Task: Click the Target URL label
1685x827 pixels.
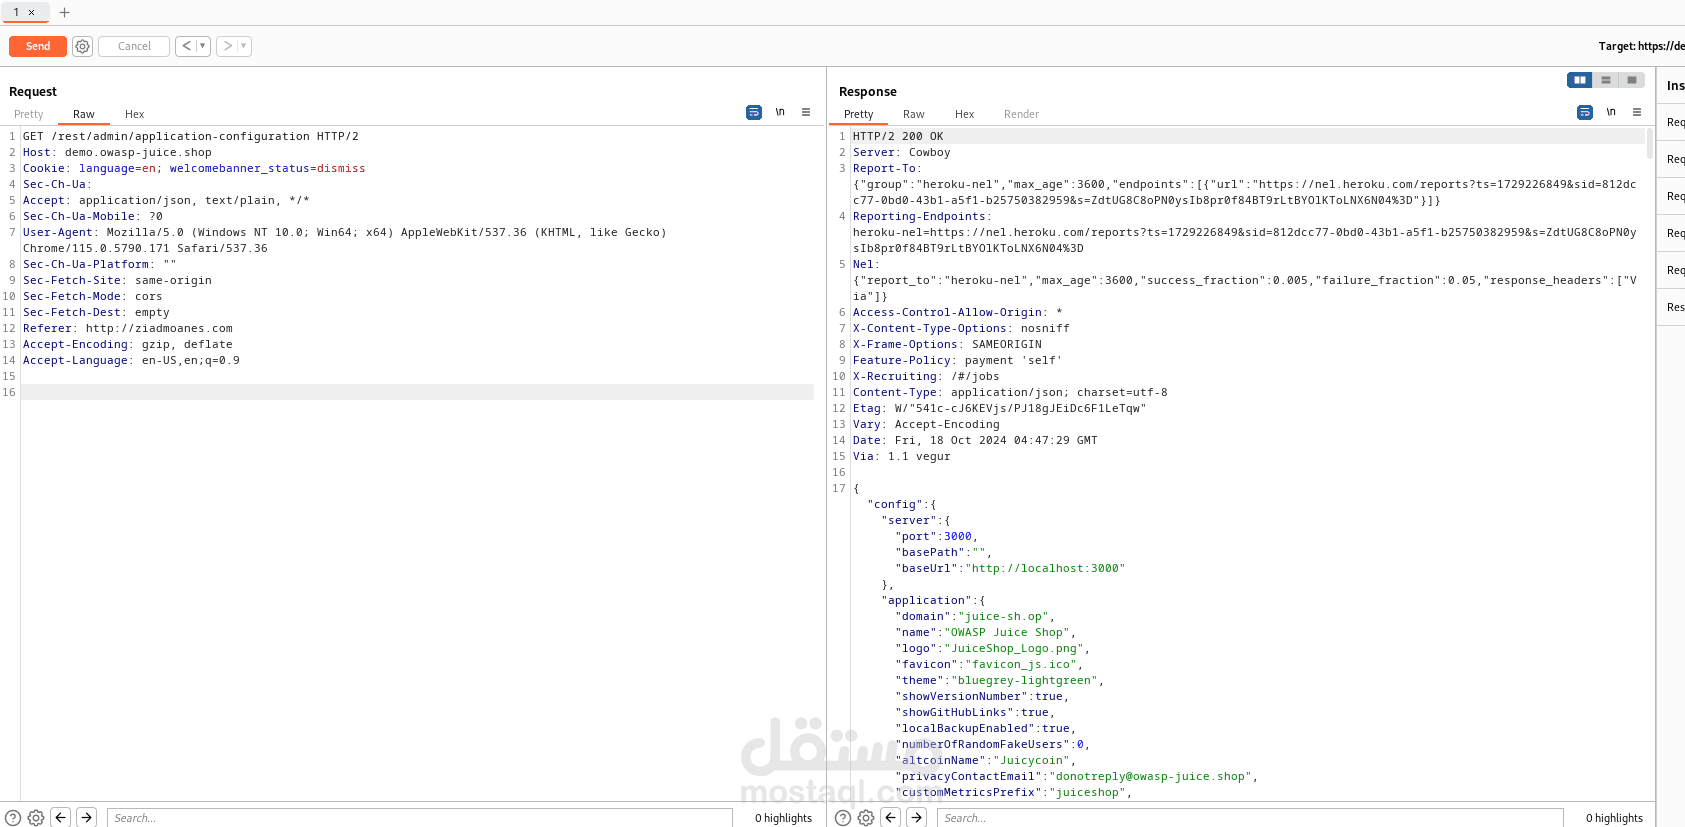Action: point(1641,46)
